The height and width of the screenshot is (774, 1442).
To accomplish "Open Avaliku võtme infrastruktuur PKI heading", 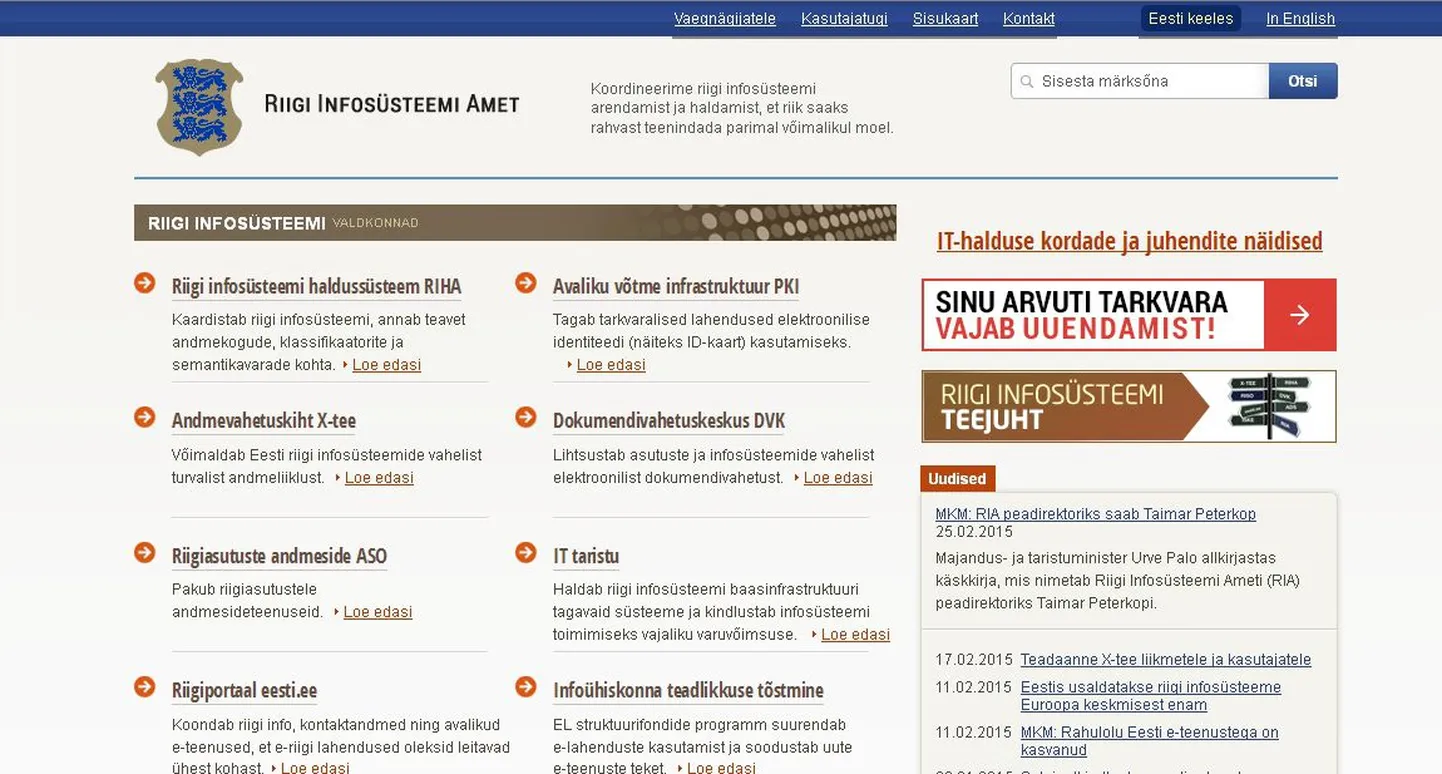I will [676, 287].
